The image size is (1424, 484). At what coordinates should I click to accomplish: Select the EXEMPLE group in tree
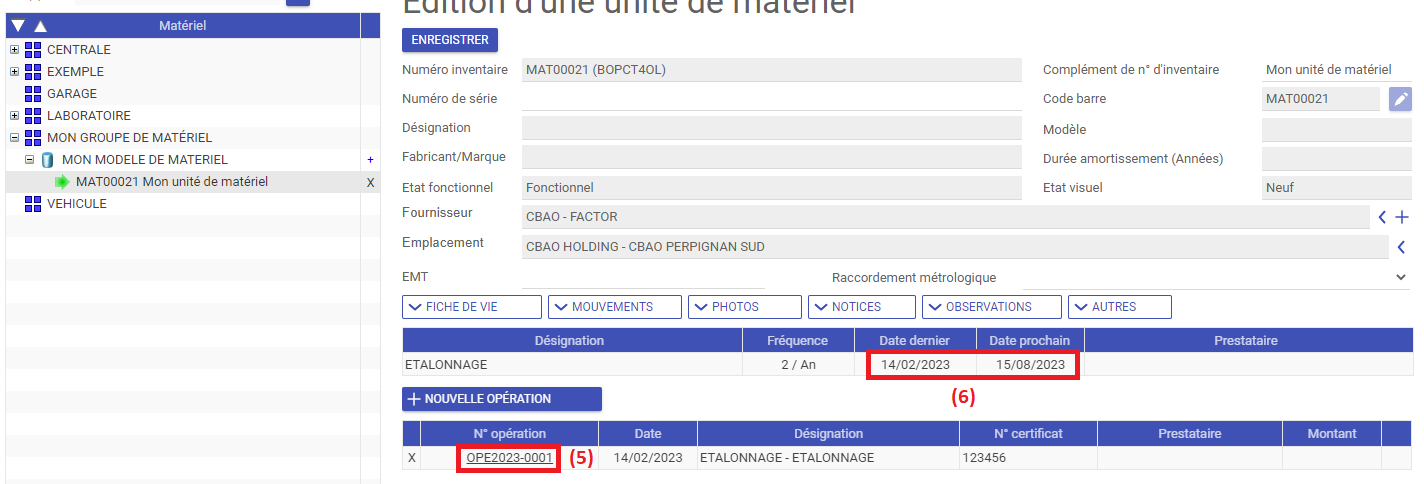pyautogui.click(x=75, y=72)
